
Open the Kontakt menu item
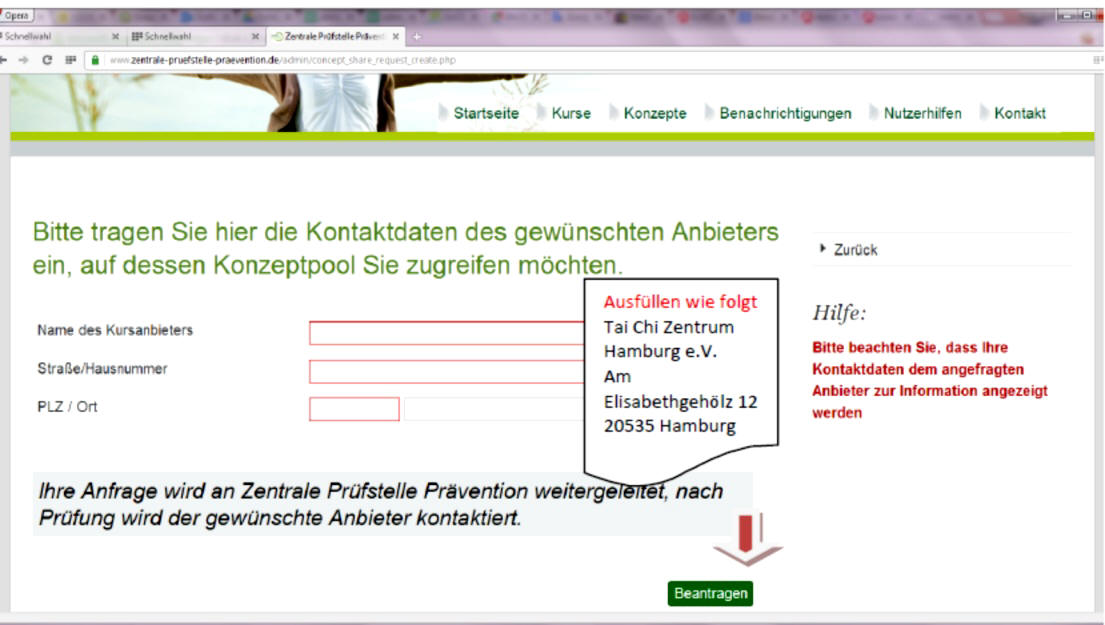(x=1018, y=114)
